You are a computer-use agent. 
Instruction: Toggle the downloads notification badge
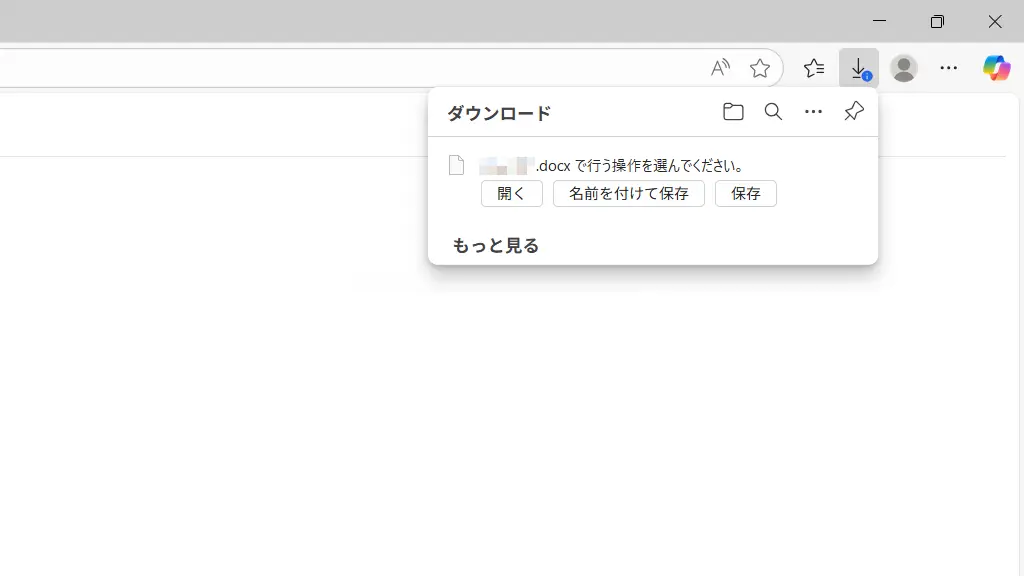(866, 75)
